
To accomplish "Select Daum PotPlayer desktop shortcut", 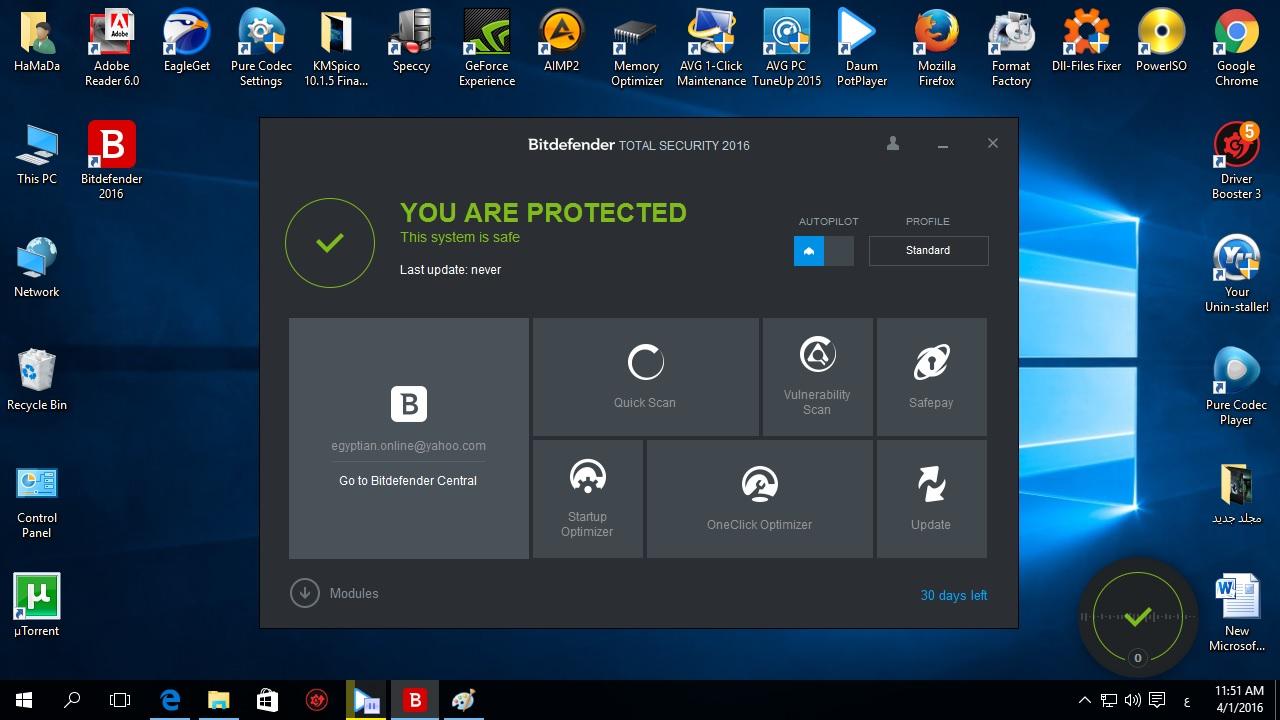I will pos(862,48).
